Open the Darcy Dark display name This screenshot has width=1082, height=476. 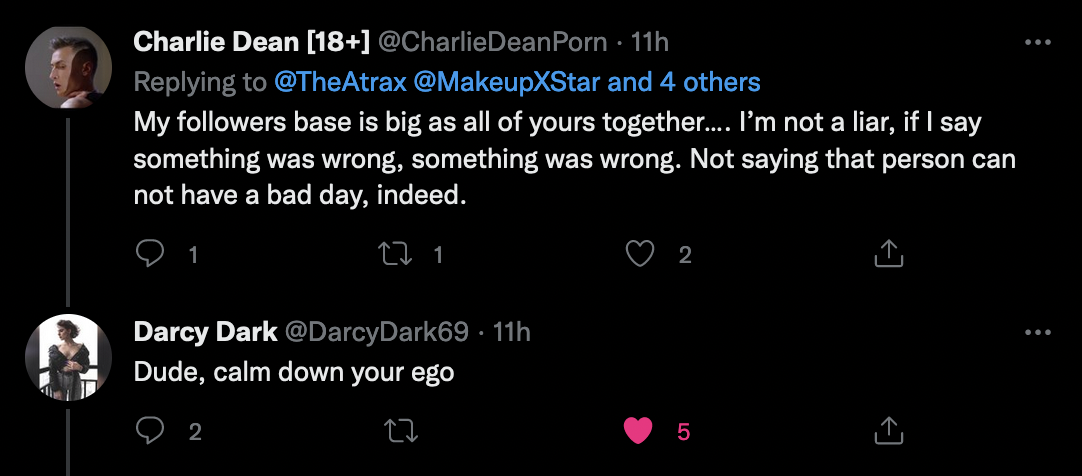(205, 333)
